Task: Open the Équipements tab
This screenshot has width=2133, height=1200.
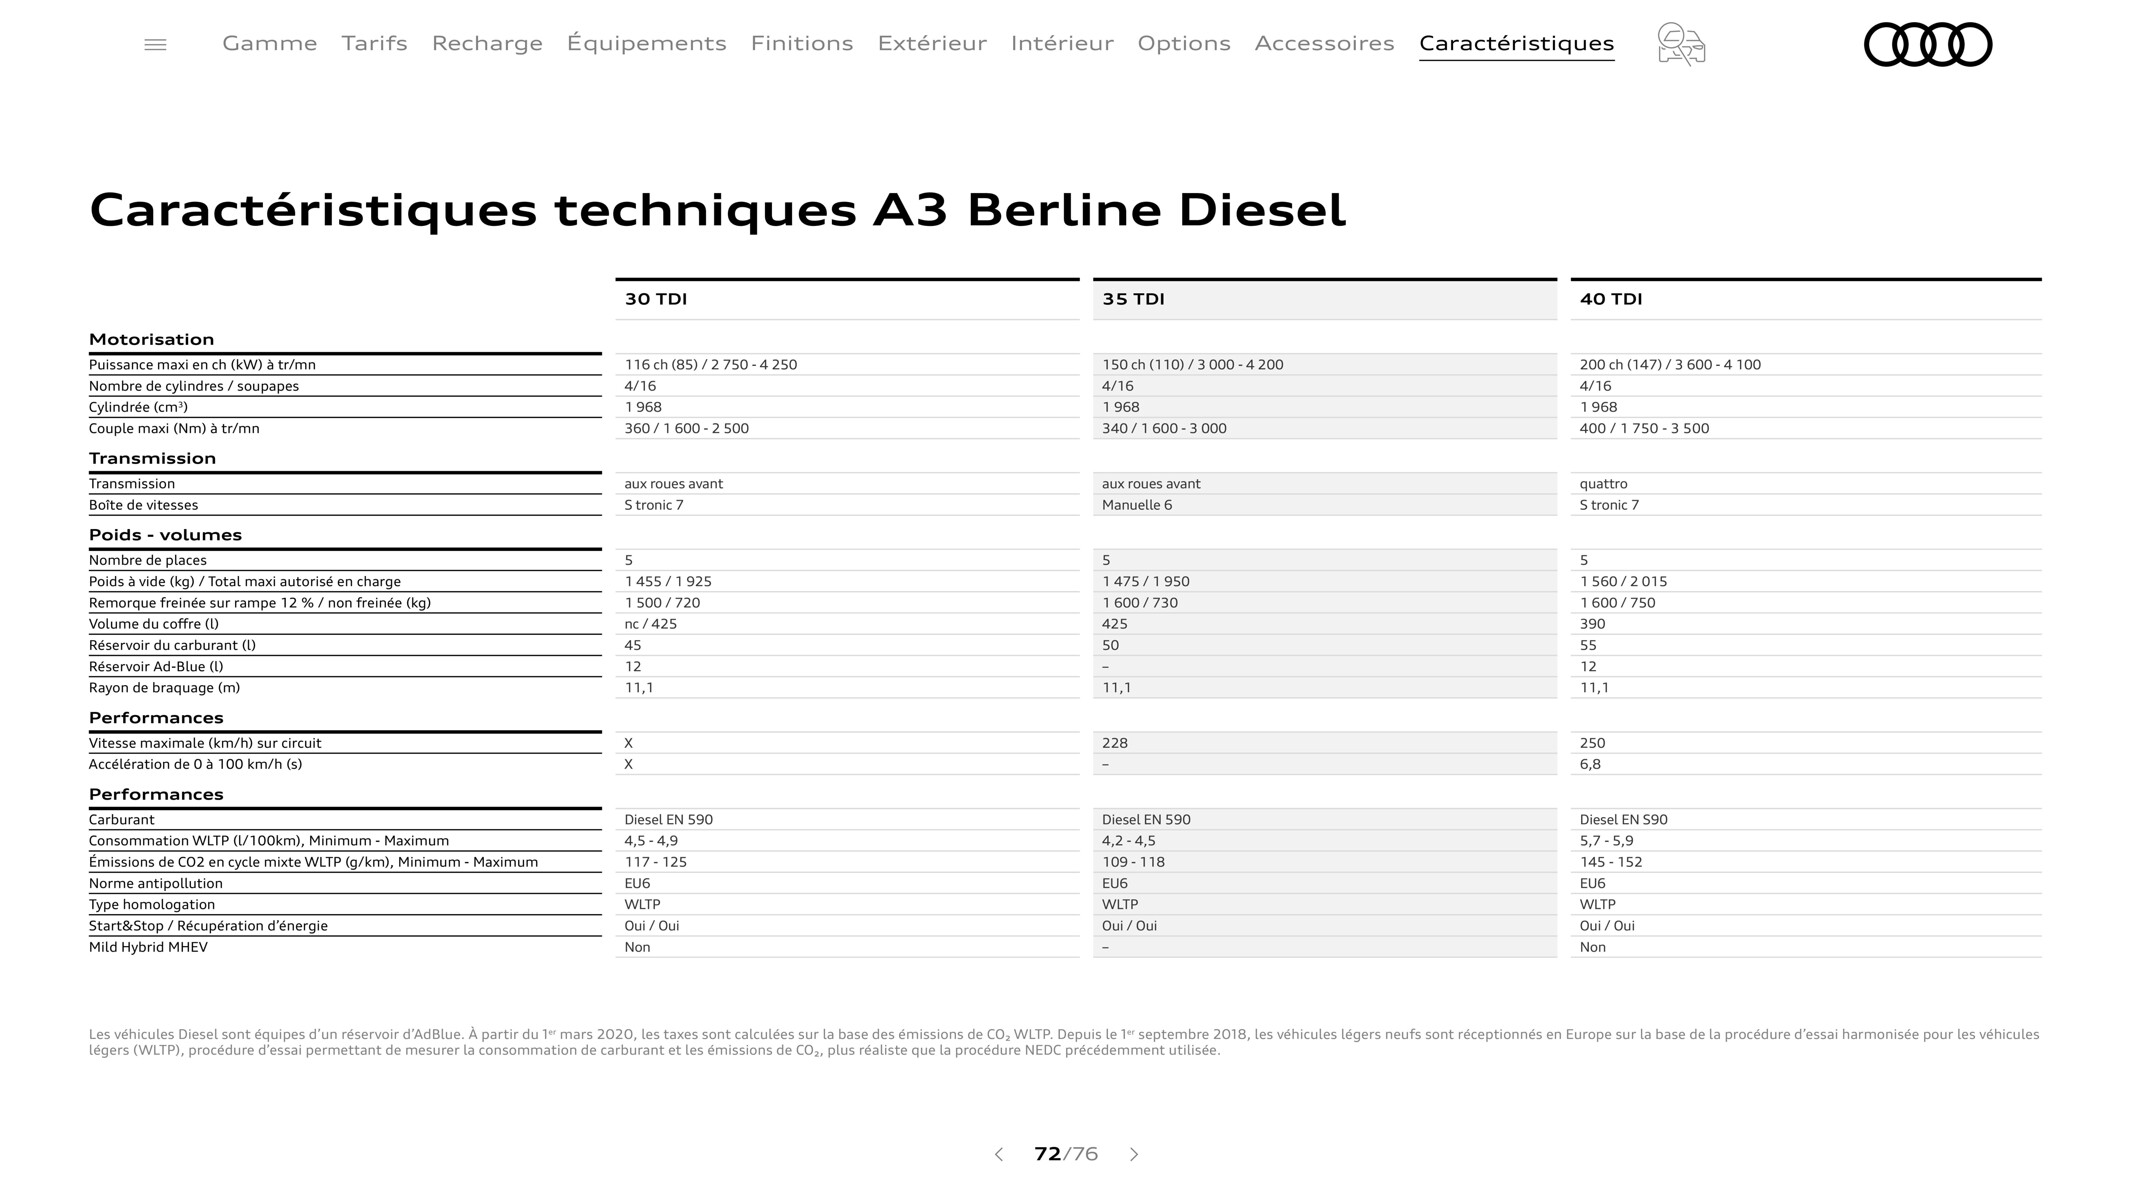Action: pyautogui.click(x=646, y=43)
